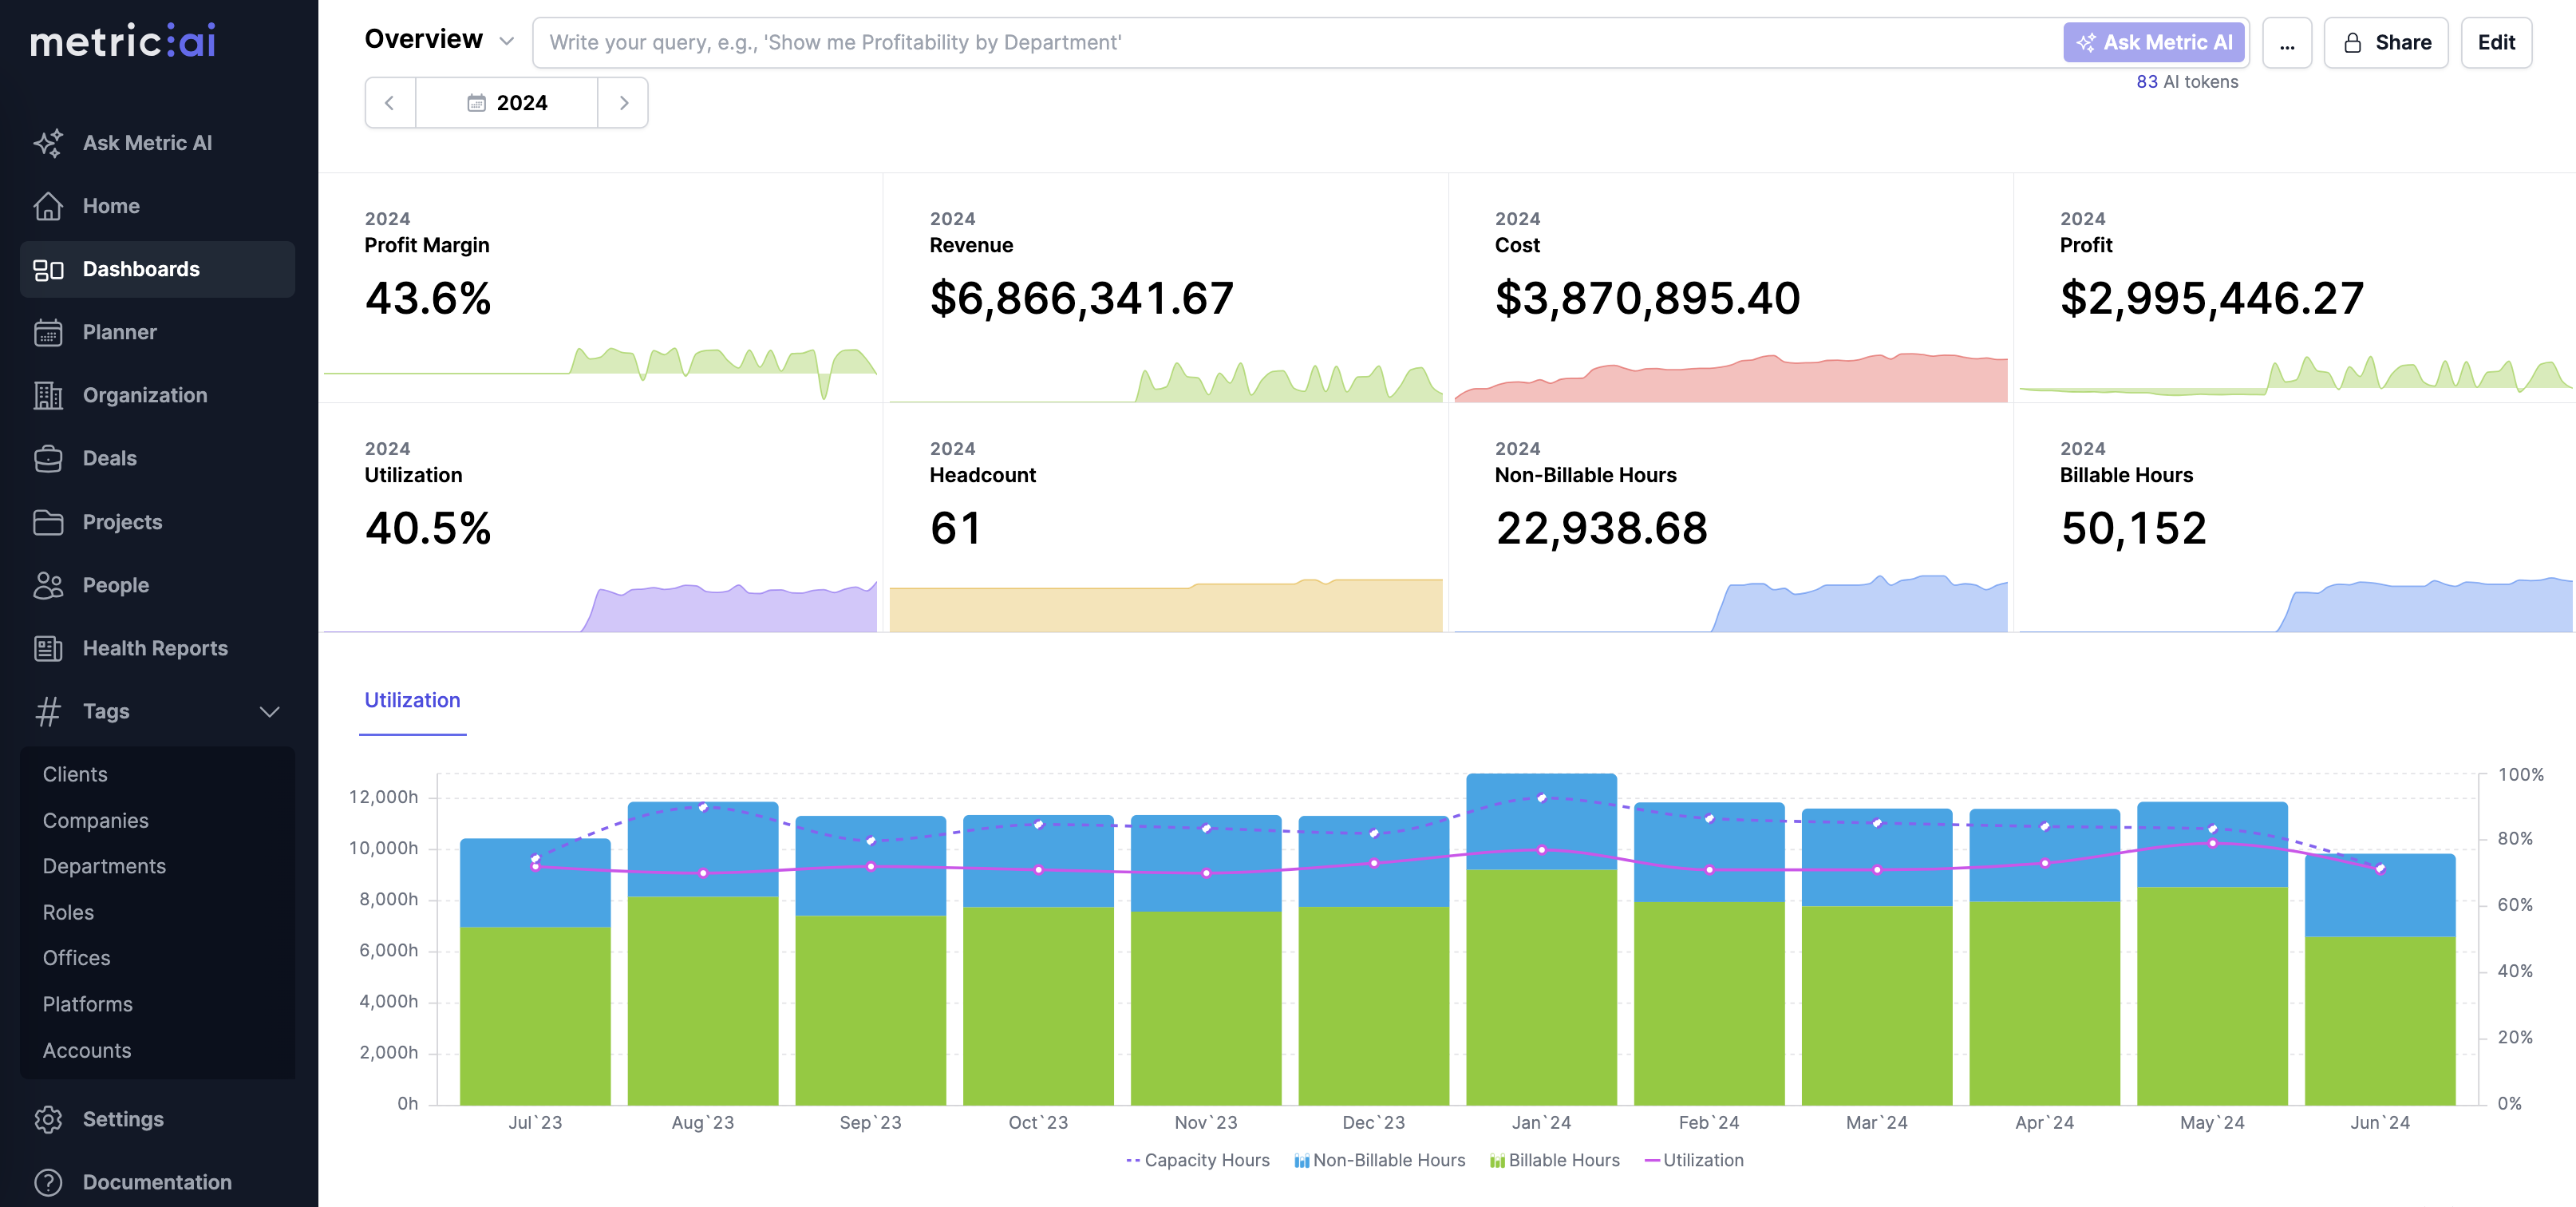Click the Share button

click(x=2386, y=42)
